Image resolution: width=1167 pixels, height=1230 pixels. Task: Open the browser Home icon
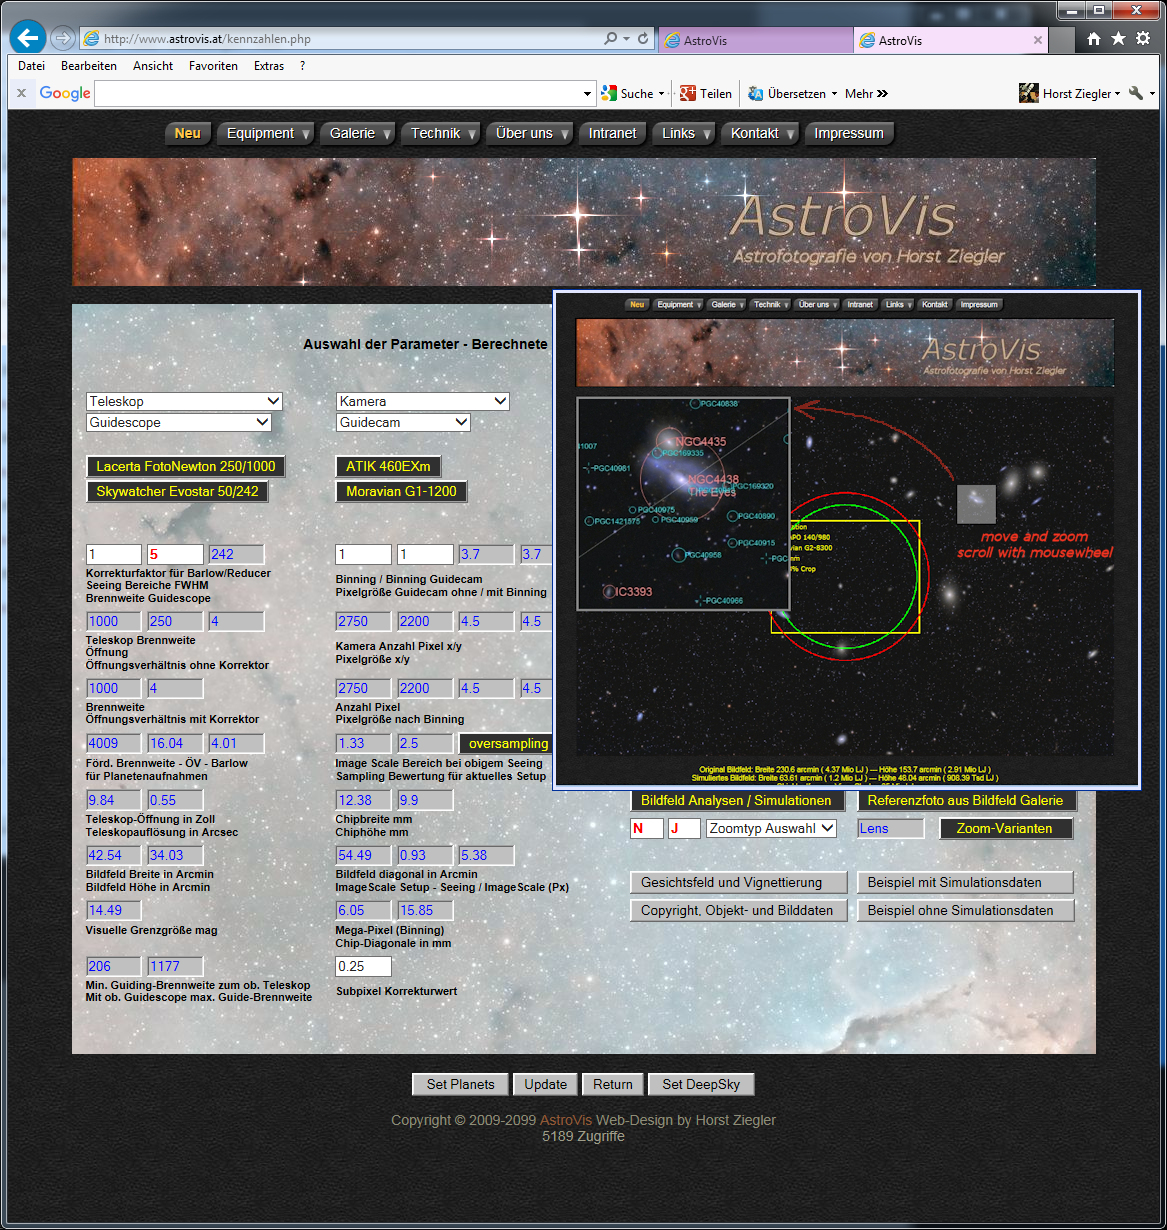tap(1094, 38)
